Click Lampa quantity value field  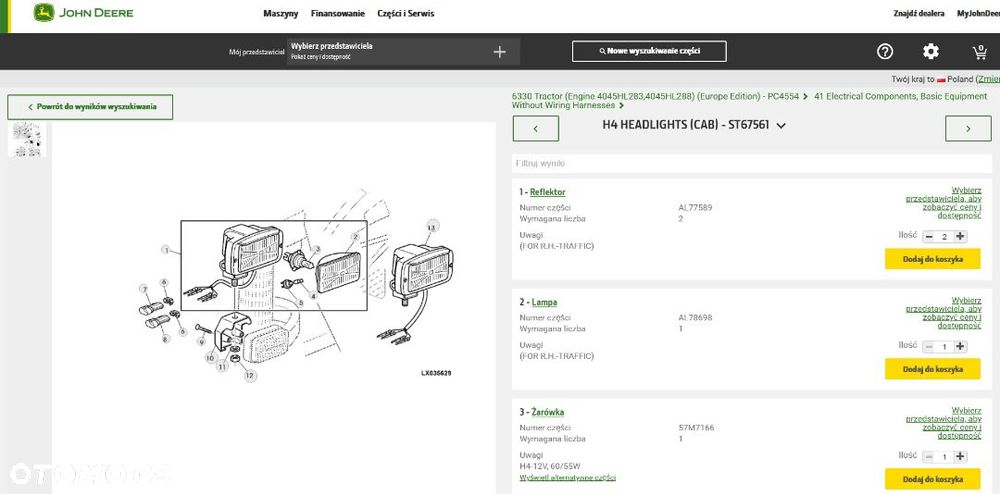tap(945, 347)
